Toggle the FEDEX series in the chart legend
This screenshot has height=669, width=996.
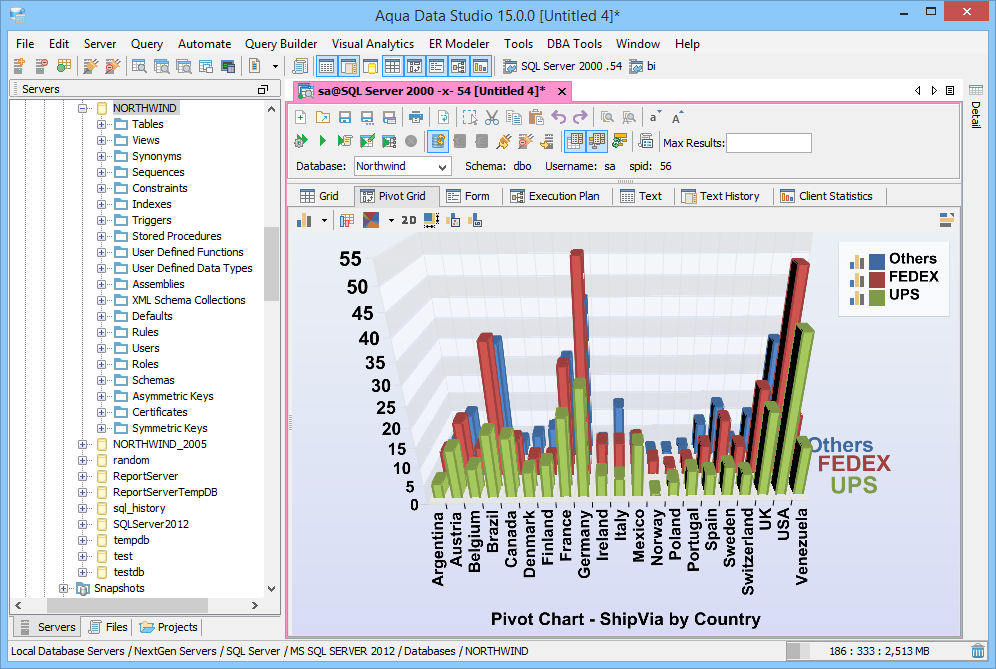coord(913,276)
